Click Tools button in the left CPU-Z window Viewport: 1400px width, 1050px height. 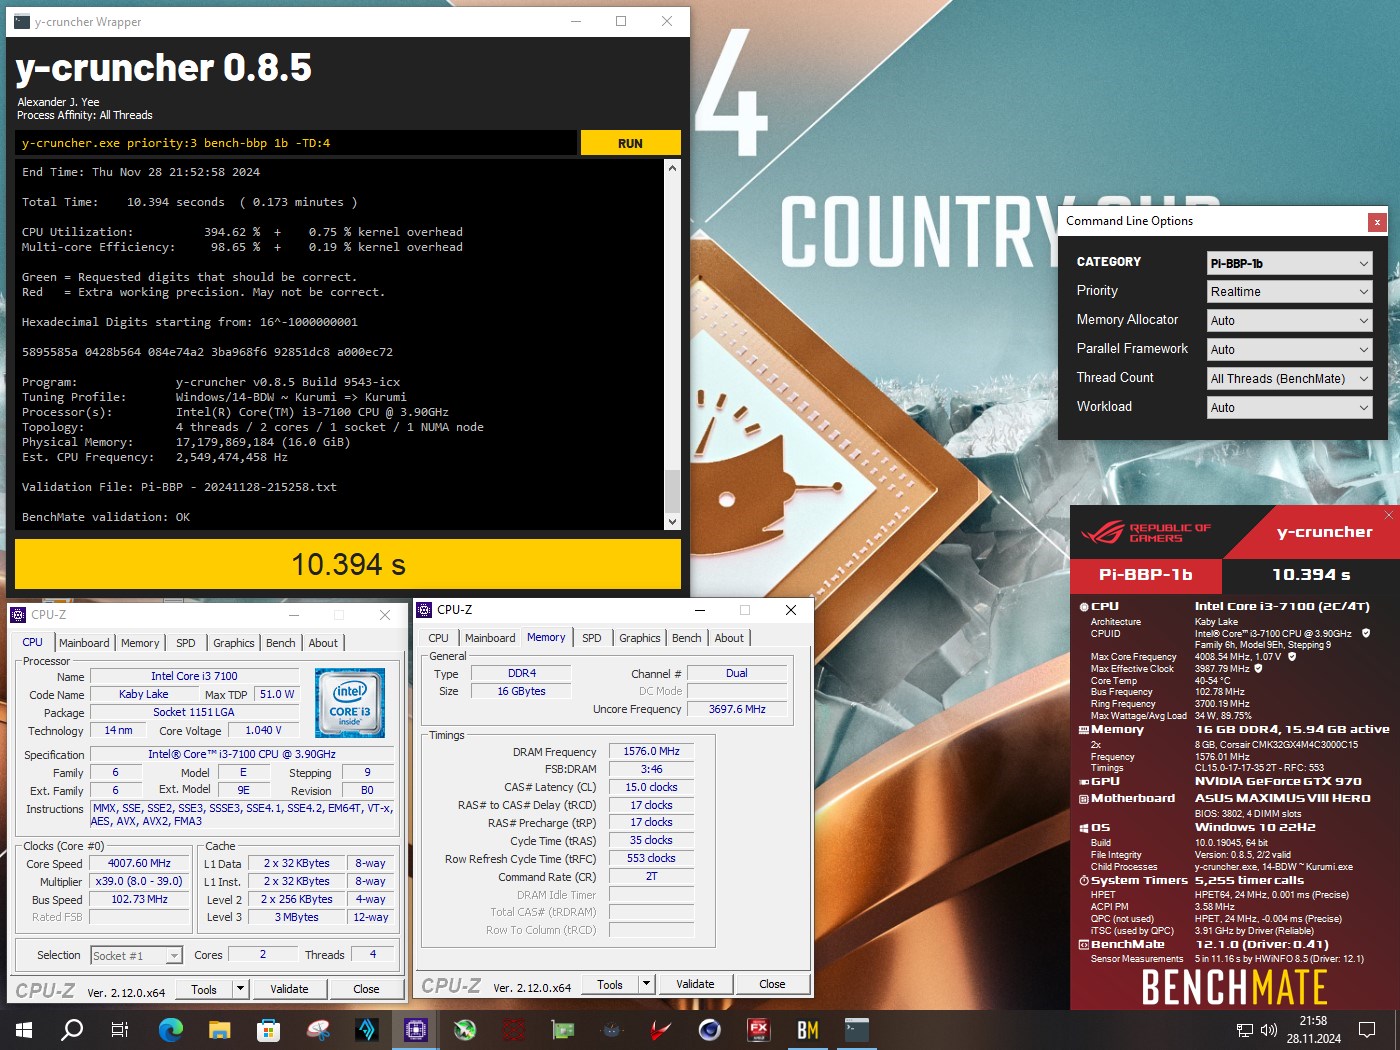[204, 989]
